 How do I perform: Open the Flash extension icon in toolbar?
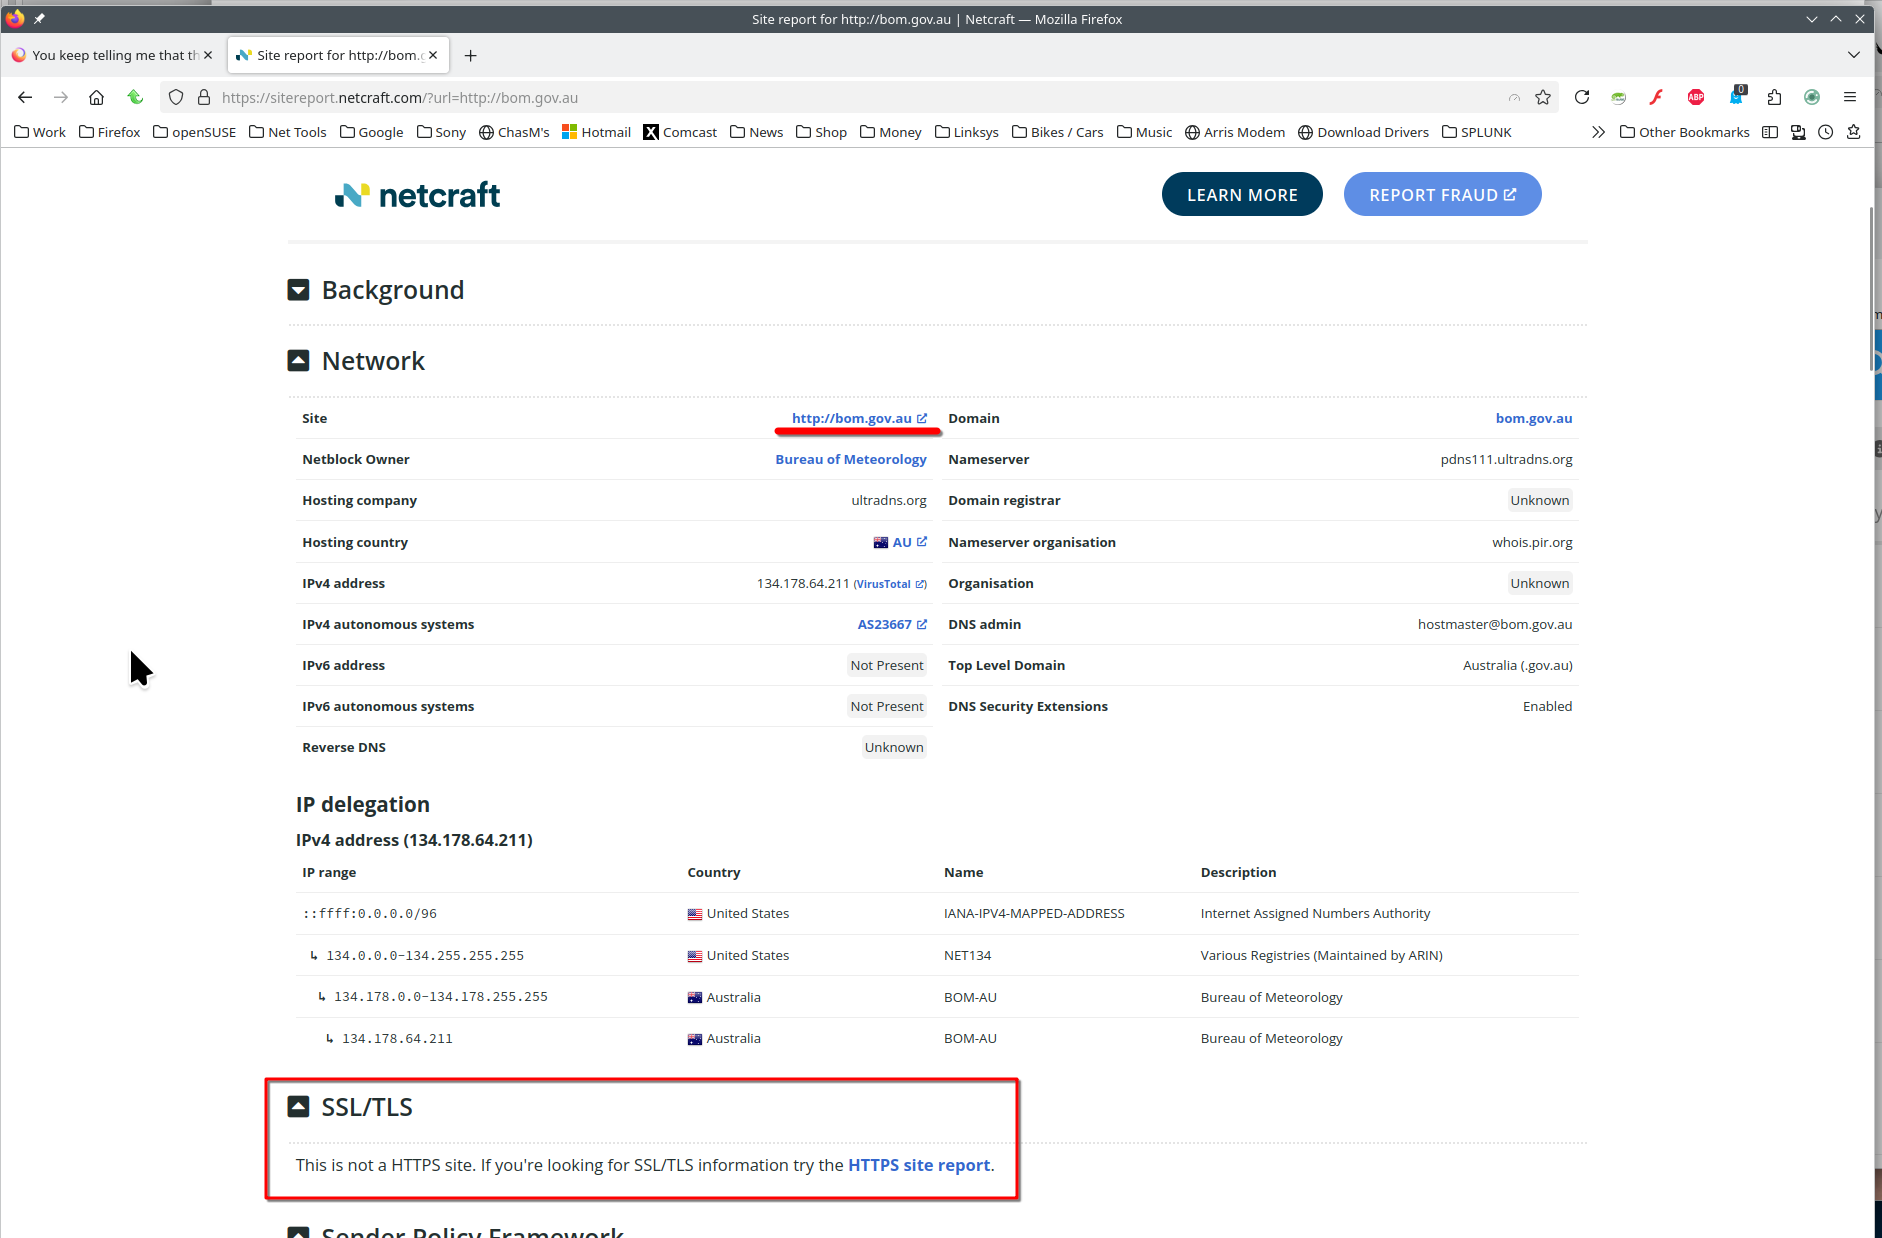point(1657,97)
